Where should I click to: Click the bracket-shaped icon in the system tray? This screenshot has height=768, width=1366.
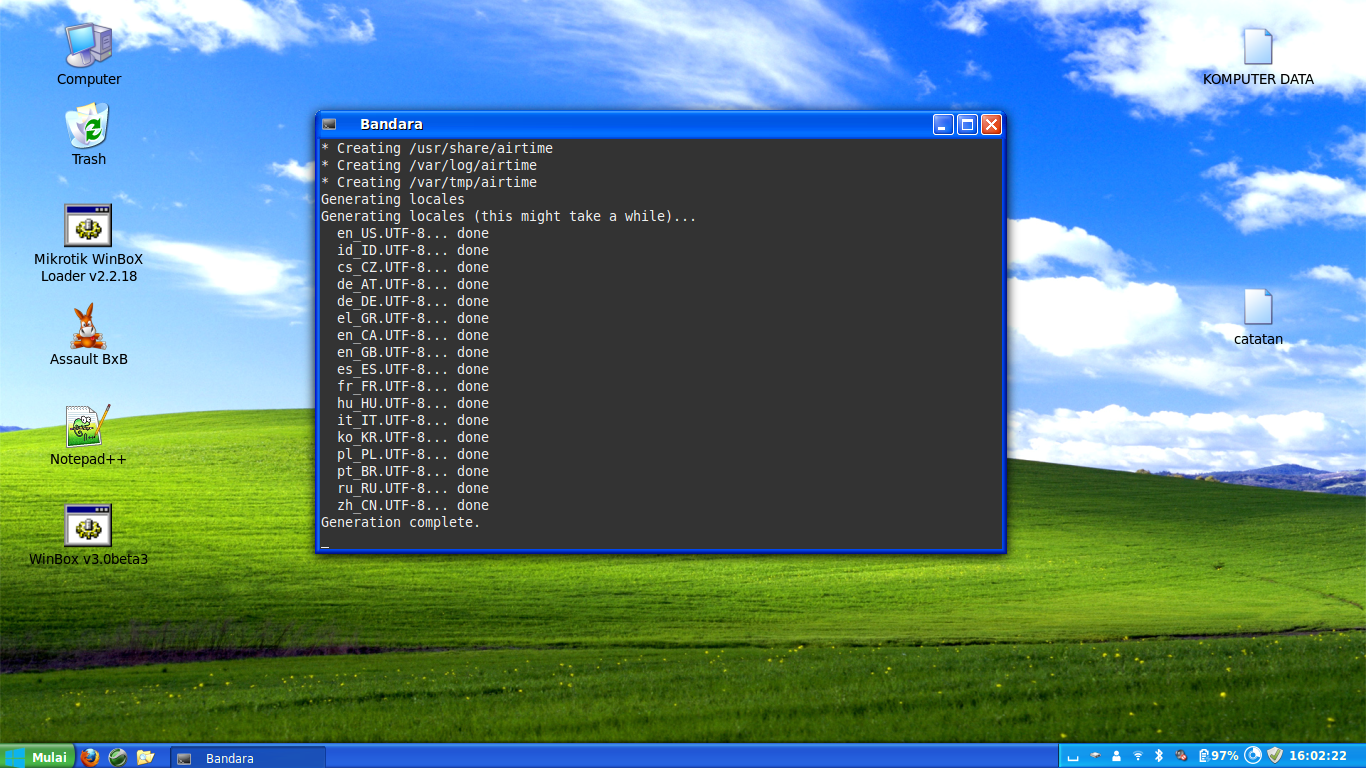coord(1073,757)
